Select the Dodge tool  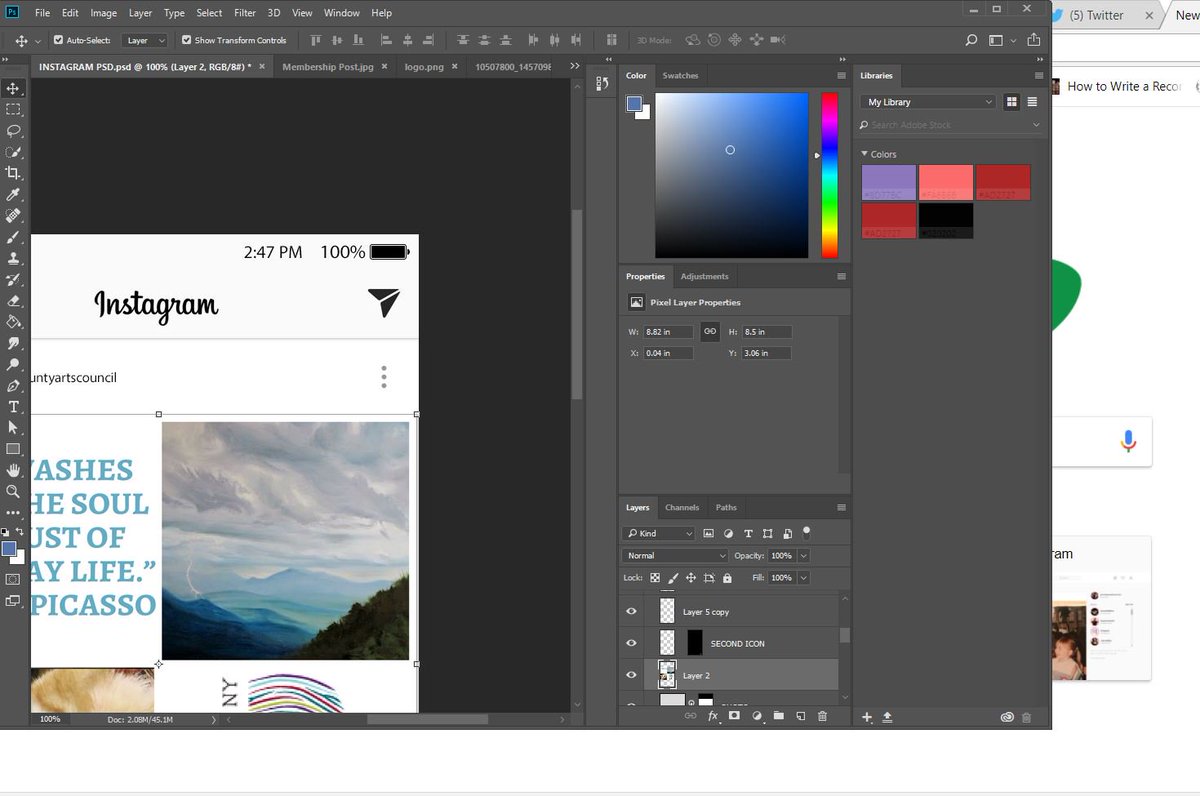[x=14, y=364]
